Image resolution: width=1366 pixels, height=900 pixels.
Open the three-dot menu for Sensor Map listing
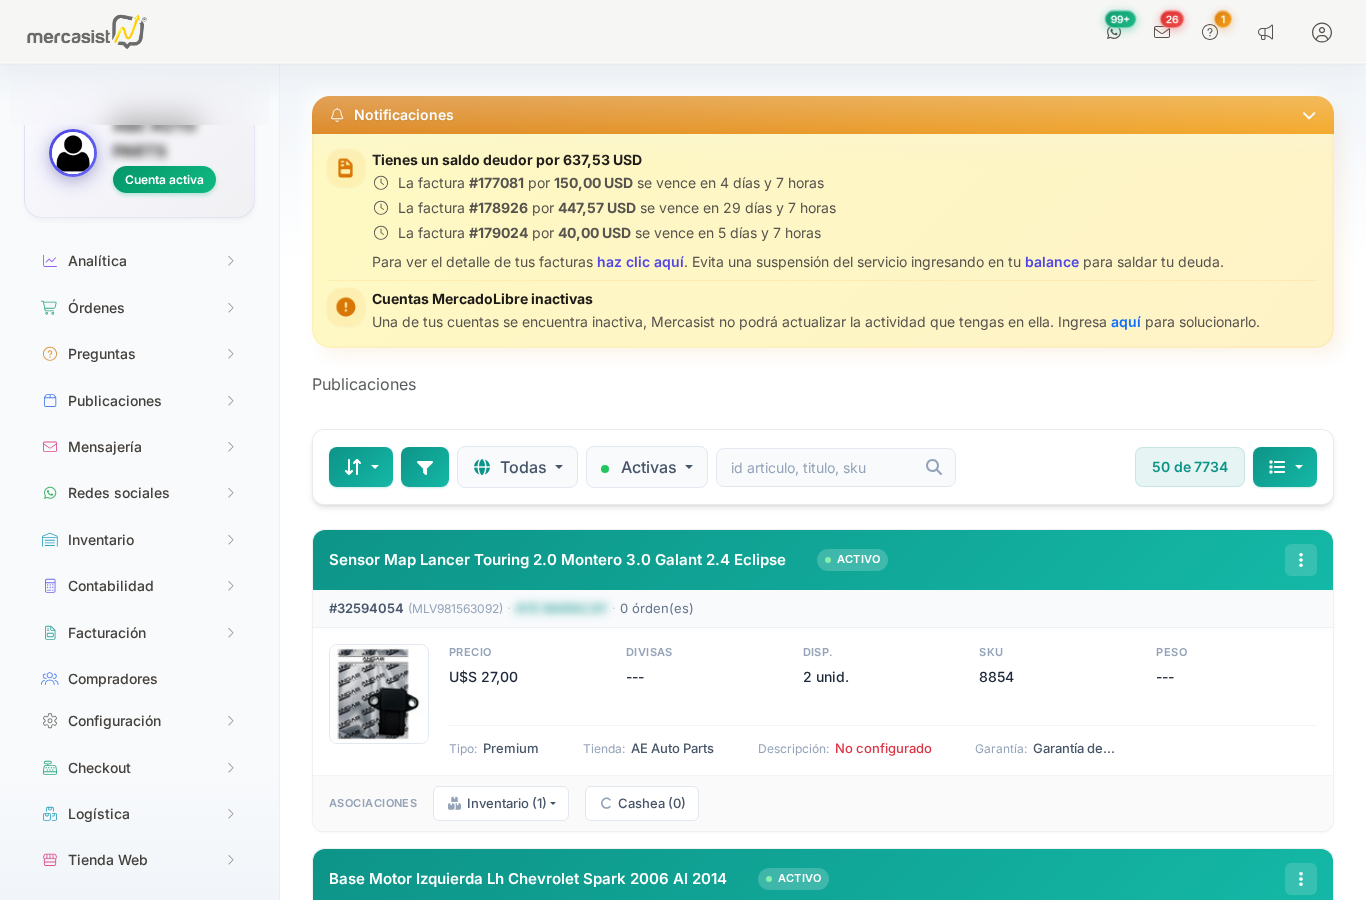click(x=1301, y=560)
